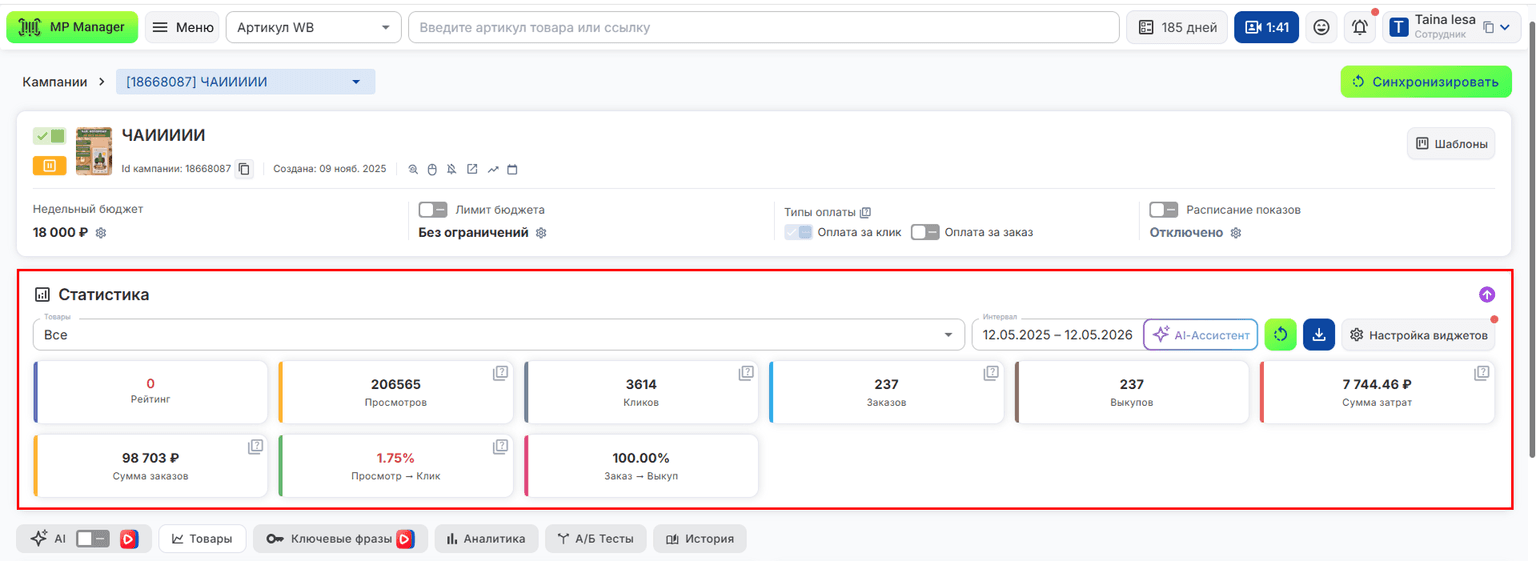Click the AI-Ассистент button
The image size is (1536, 561).
pos(1200,334)
